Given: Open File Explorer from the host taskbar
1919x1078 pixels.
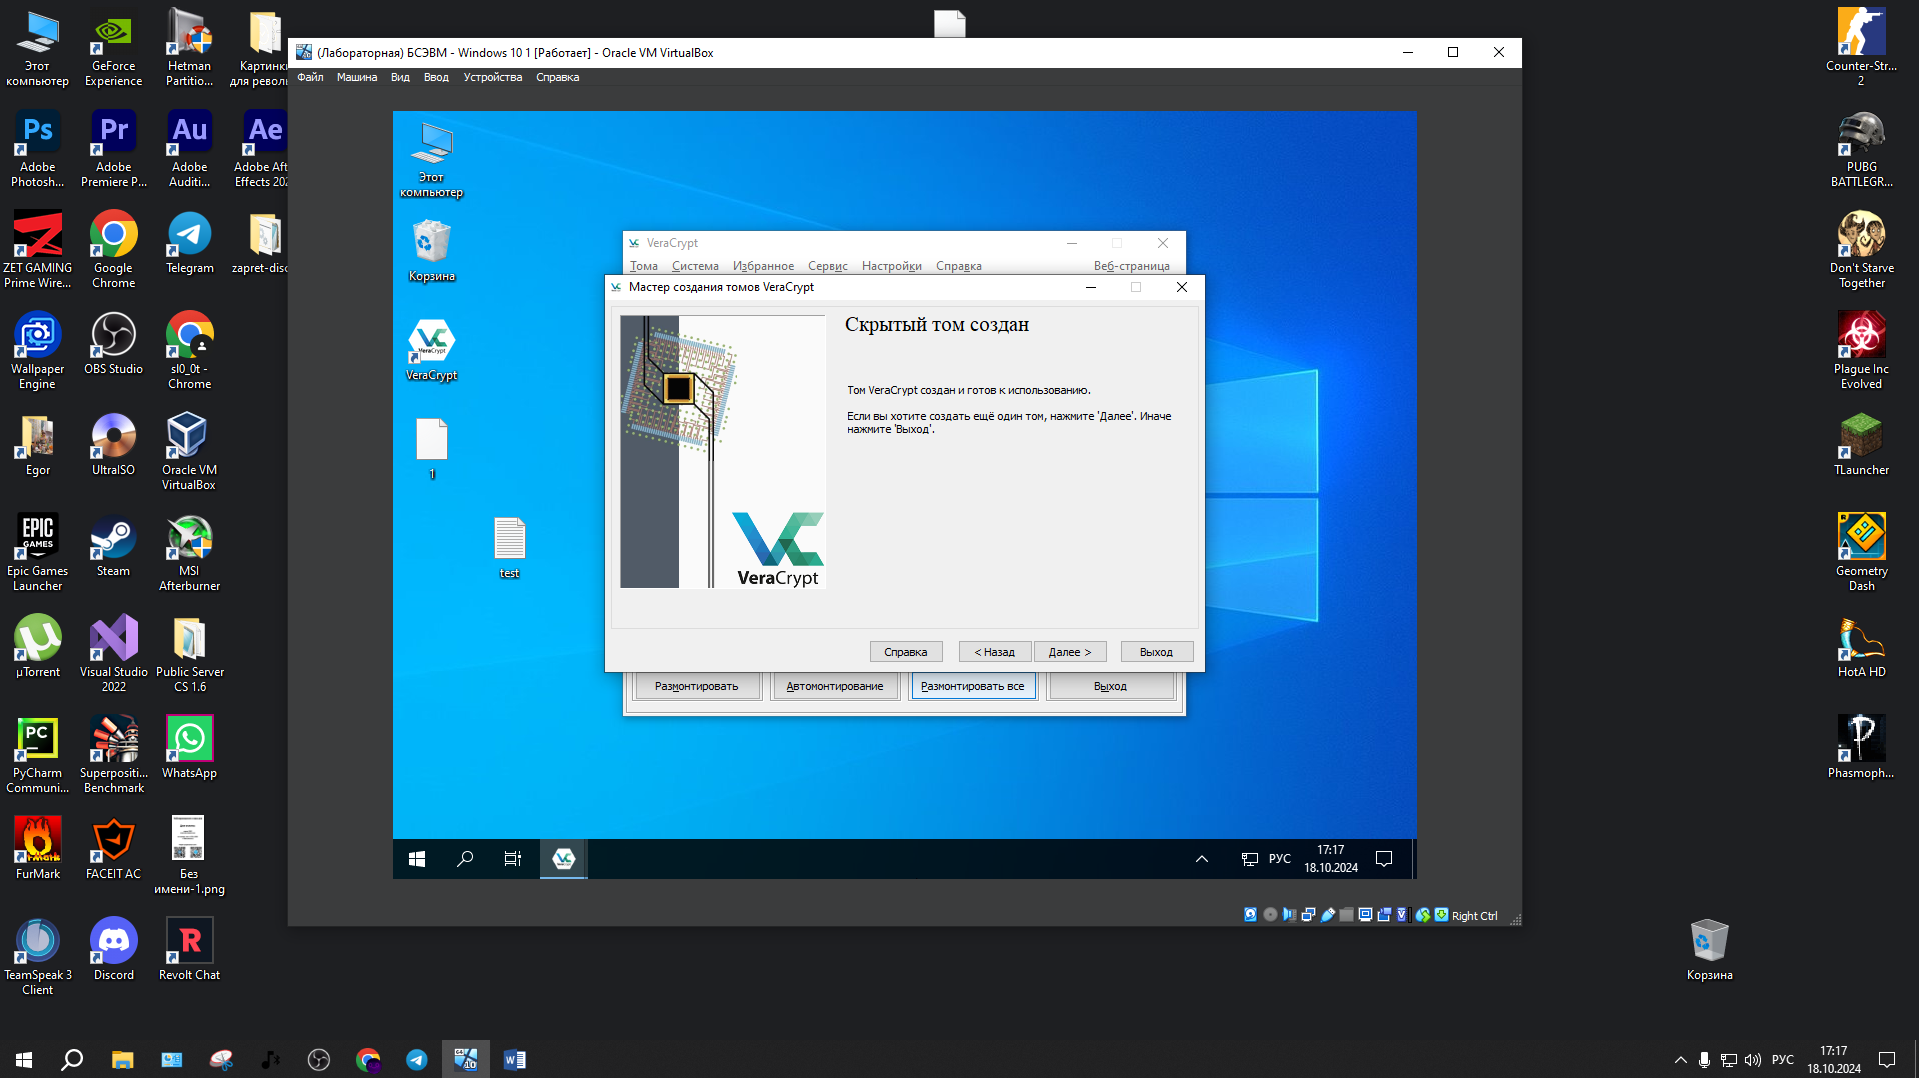Looking at the screenshot, I should pyautogui.click(x=122, y=1060).
